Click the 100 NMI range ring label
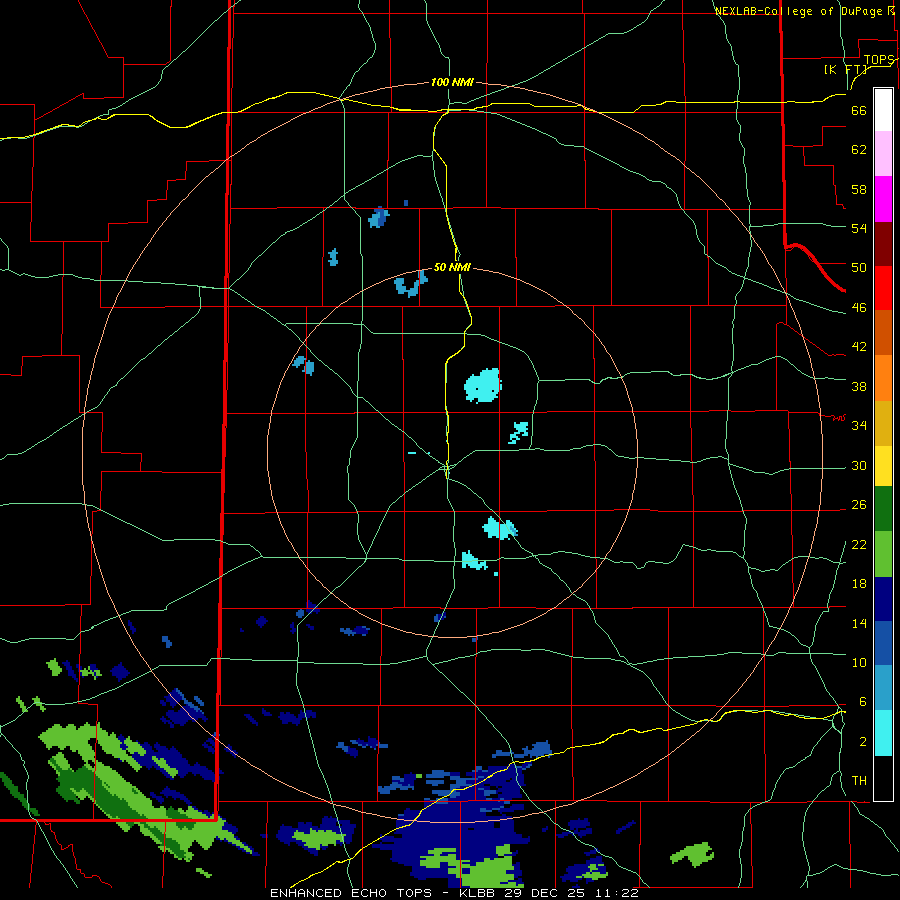 (x=452, y=83)
